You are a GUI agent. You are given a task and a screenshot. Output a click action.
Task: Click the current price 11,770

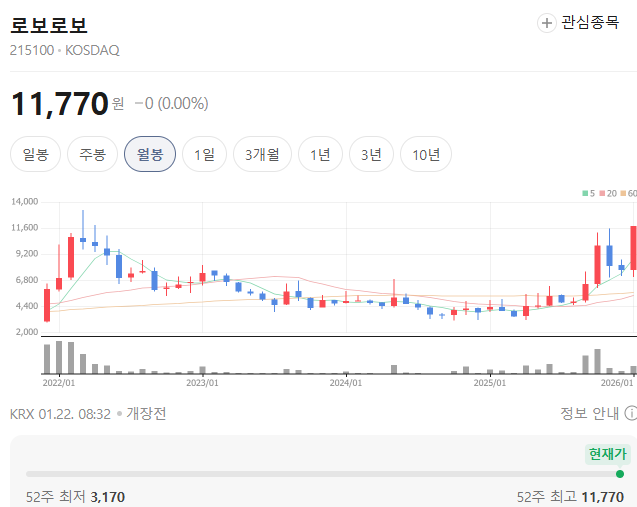60,104
